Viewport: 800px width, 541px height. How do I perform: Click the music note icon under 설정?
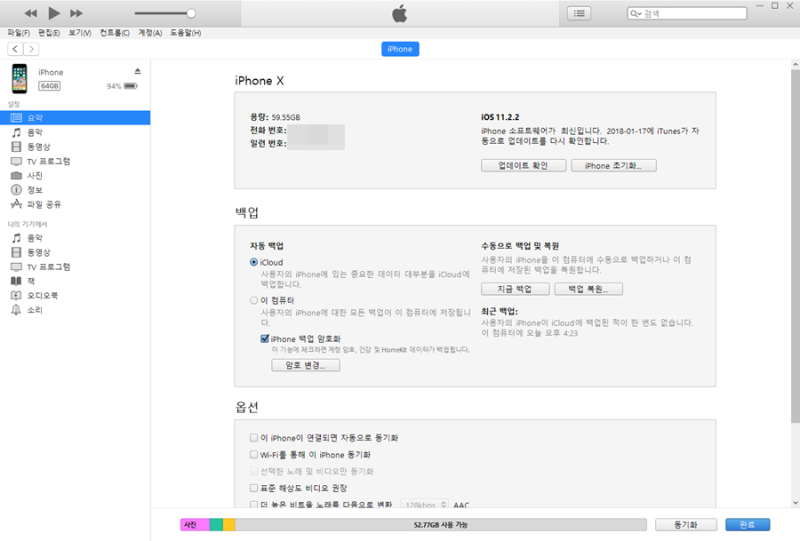click(x=16, y=132)
